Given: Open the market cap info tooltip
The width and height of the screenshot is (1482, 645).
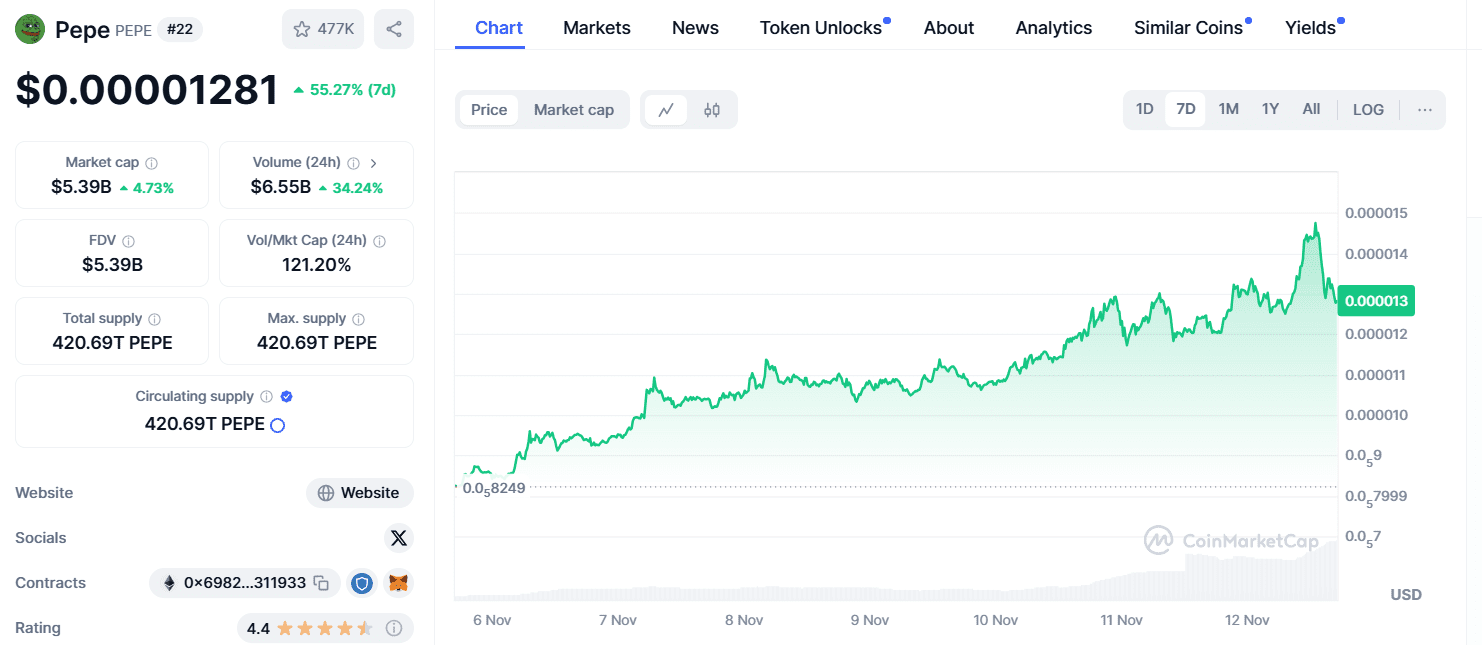Looking at the screenshot, I should pyautogui.click(x=152, y=161).
